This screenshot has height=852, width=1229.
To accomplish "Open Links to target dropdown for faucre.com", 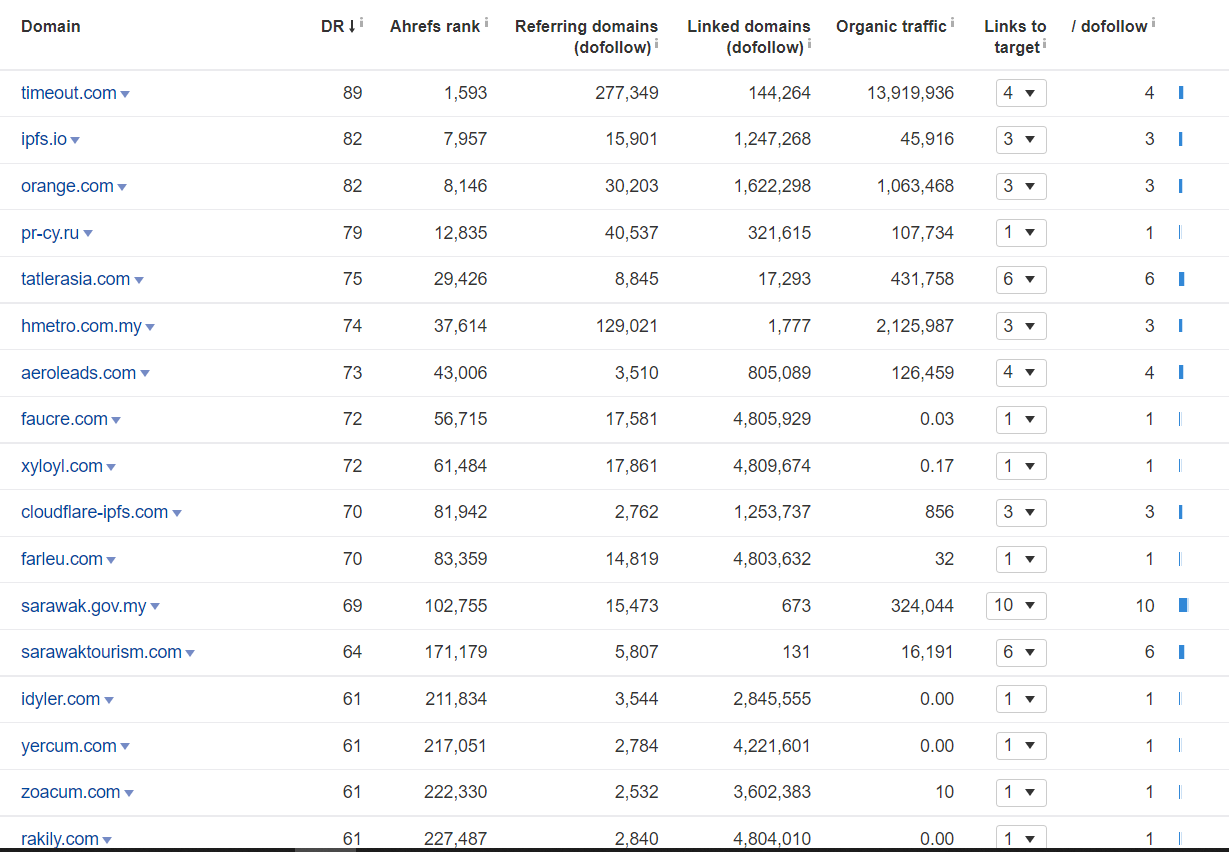I will [x=1021, y=419].
